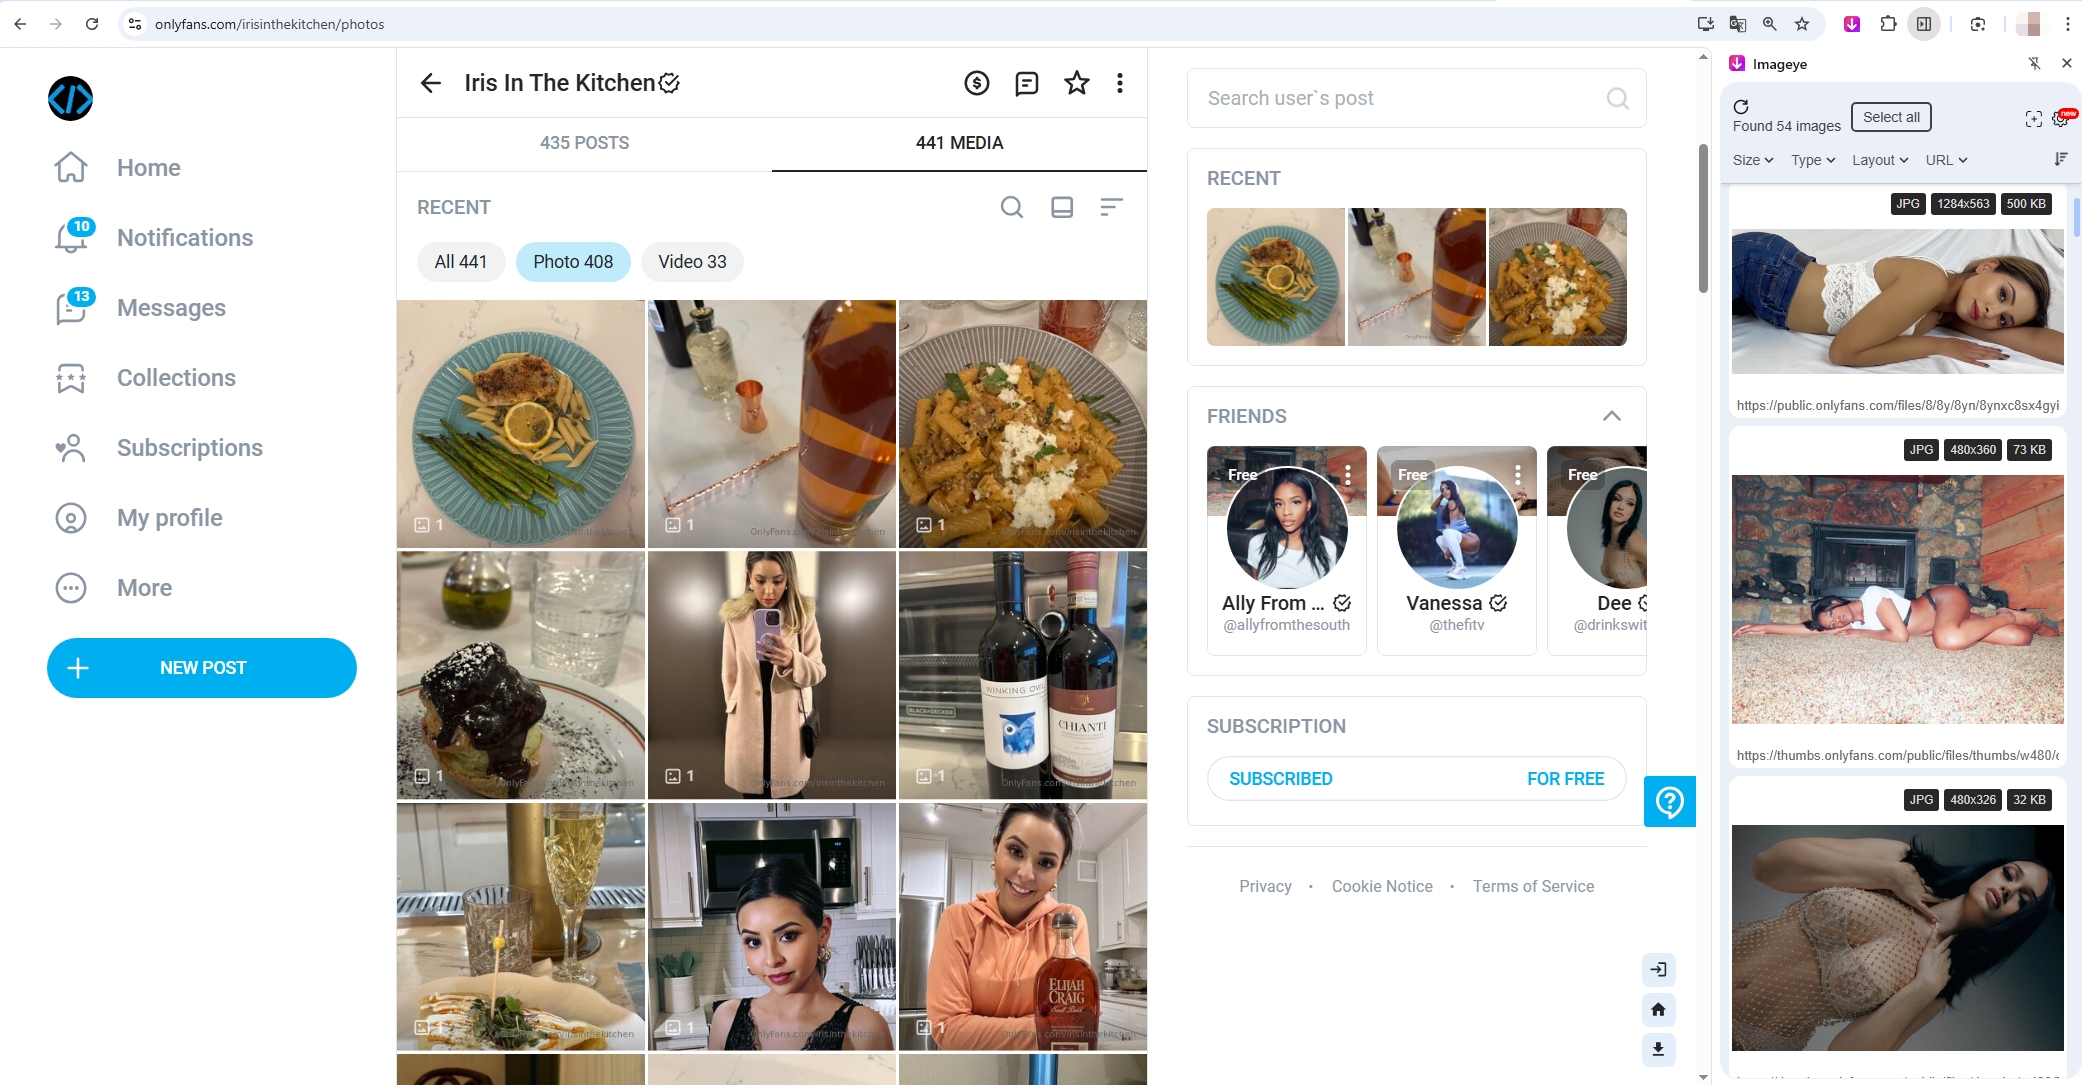2082x1085 pixels.
Task: Click the help question mark button
Action: (1670, 801)
